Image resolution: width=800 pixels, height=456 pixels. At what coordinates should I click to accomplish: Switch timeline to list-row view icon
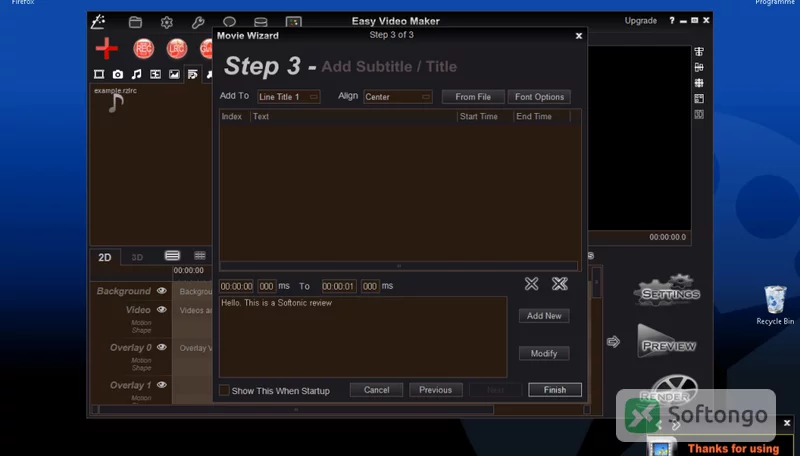(x=172, y=256)
